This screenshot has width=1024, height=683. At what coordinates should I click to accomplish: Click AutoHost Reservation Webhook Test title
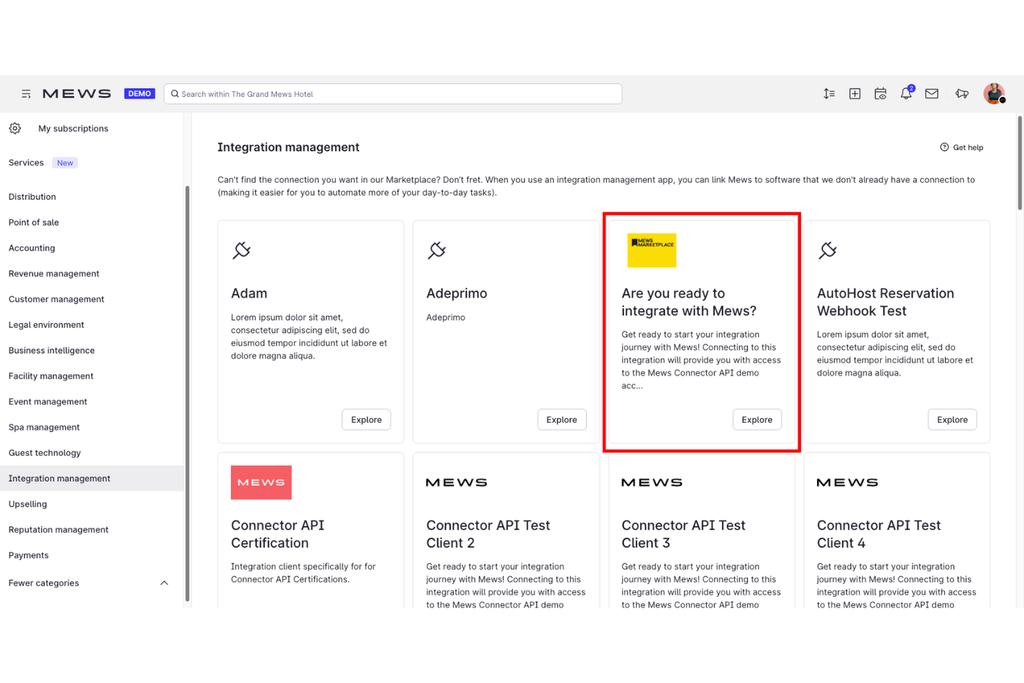(x=885, y=302)
